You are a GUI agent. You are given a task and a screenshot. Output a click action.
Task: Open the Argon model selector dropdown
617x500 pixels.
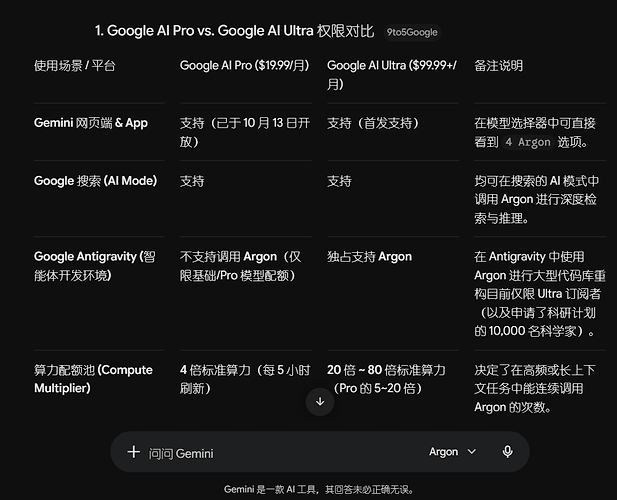tap(453, 452)
